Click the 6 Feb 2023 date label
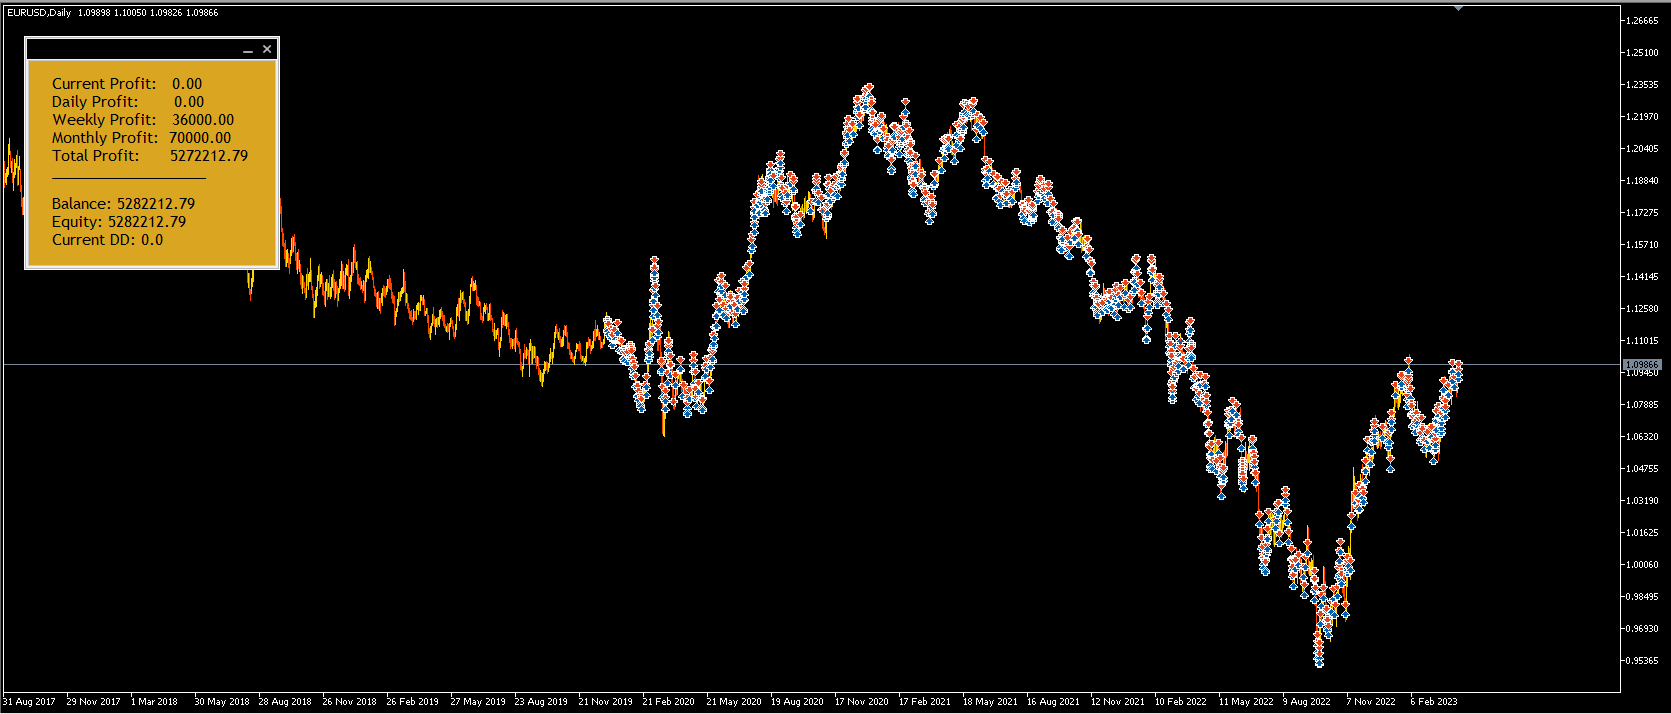Screen dimensions: 1671x714 [x=1433, y=702]
